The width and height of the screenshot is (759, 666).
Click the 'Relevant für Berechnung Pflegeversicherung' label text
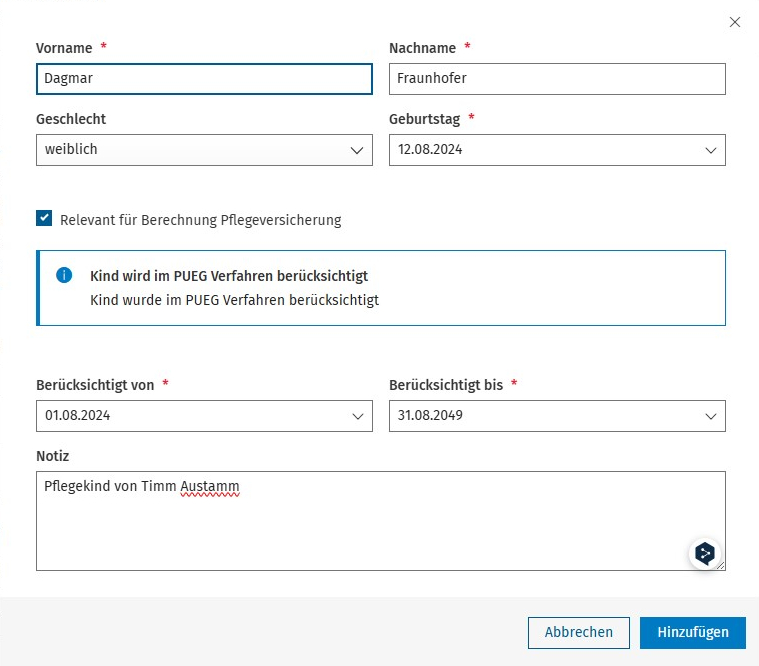coord(200,220)
